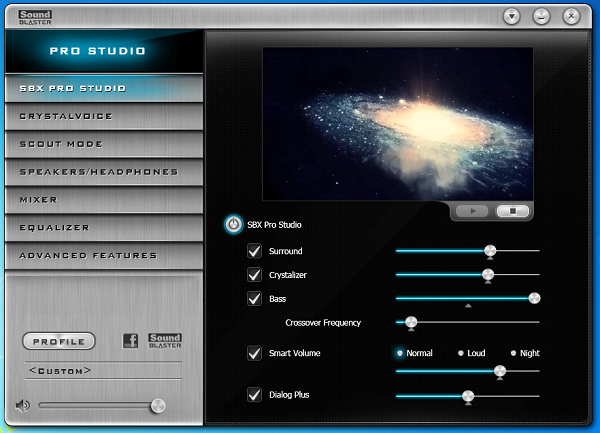Open the title bar dropdown arrow button
Viewport: 600px width, 433px height.
point(512,16)
